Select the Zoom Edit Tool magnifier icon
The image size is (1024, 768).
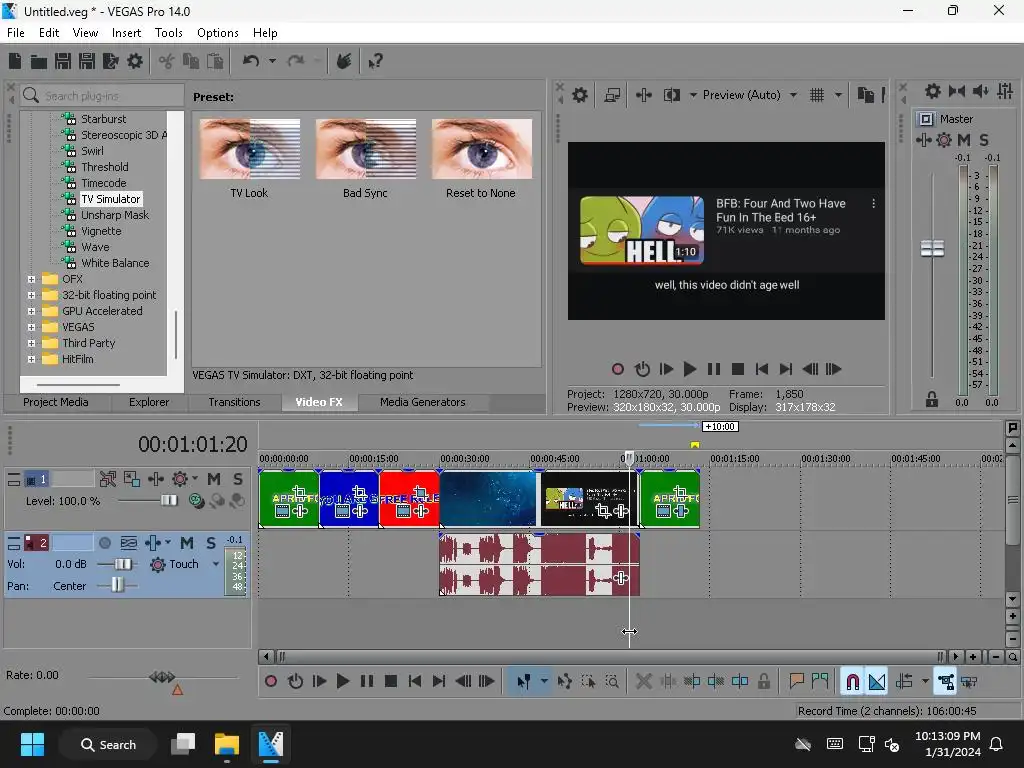click(612, 682)
